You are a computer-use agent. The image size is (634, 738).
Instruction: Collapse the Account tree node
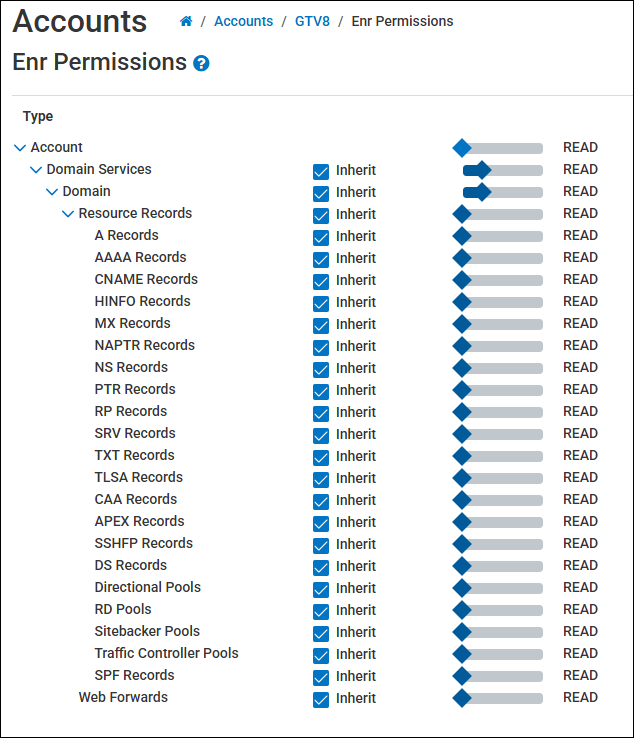click(x=20, y=148)
